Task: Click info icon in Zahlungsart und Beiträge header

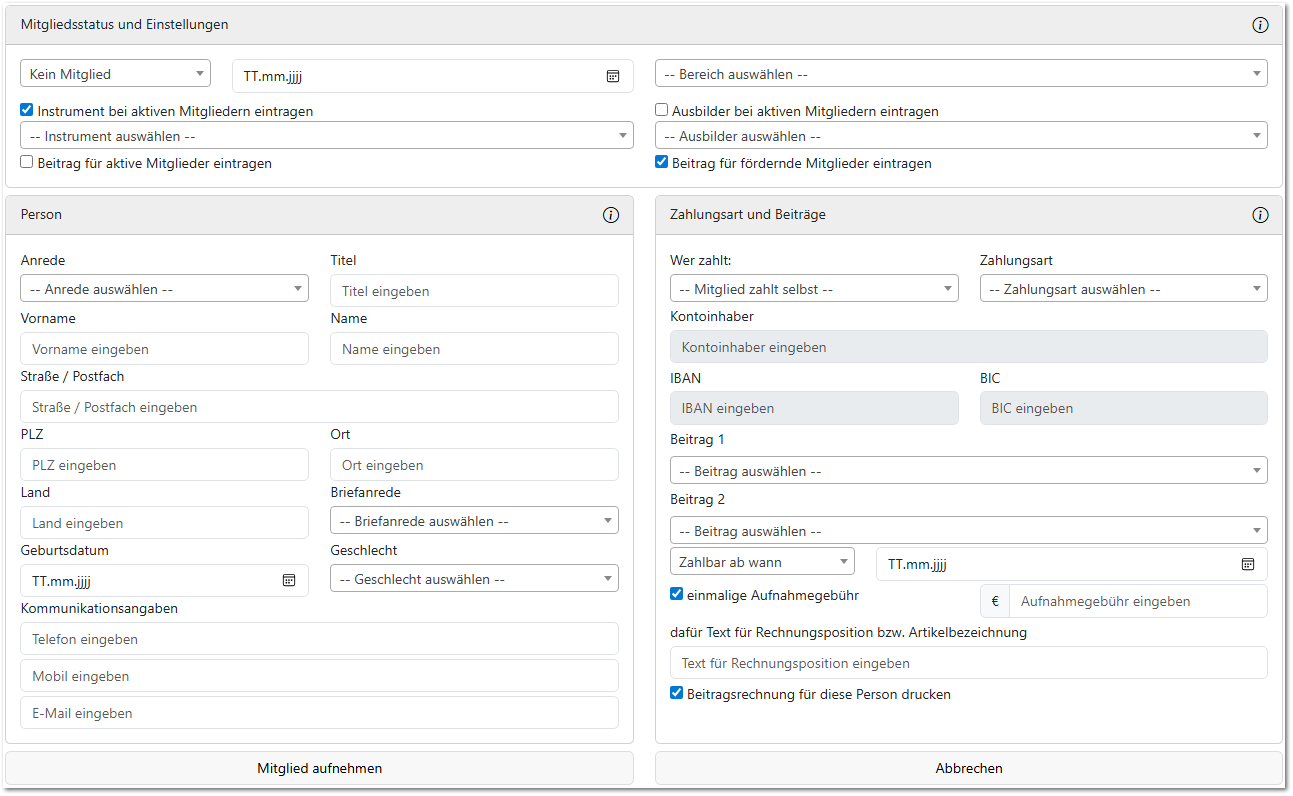Action: tap(1260, 215)
